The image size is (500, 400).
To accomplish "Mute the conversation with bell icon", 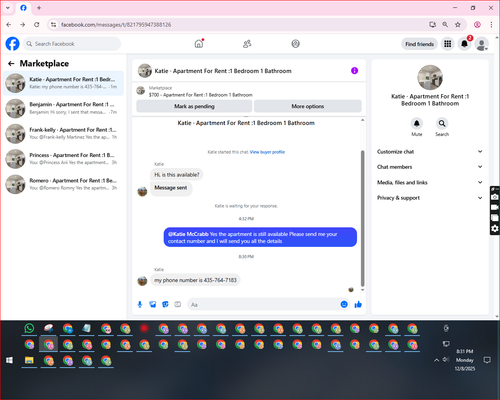I will tap(417, 123).
